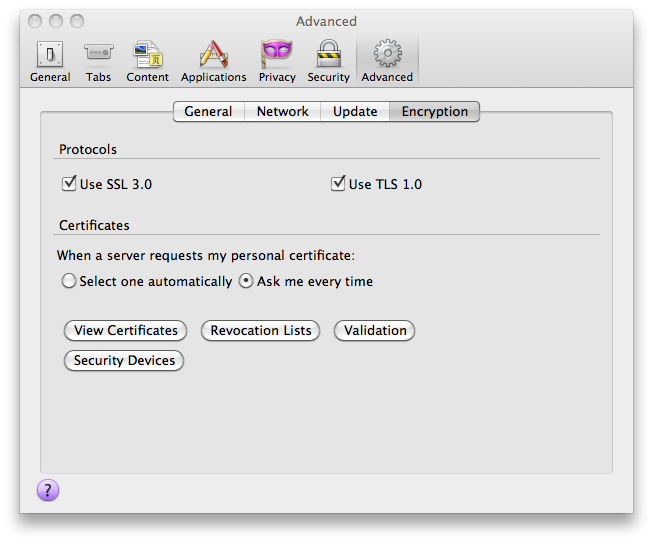Uncheck the Use TLS 1.0 option
Viewport: 653px width, 543px height.
pyautogui.click(x=338, y=184)
